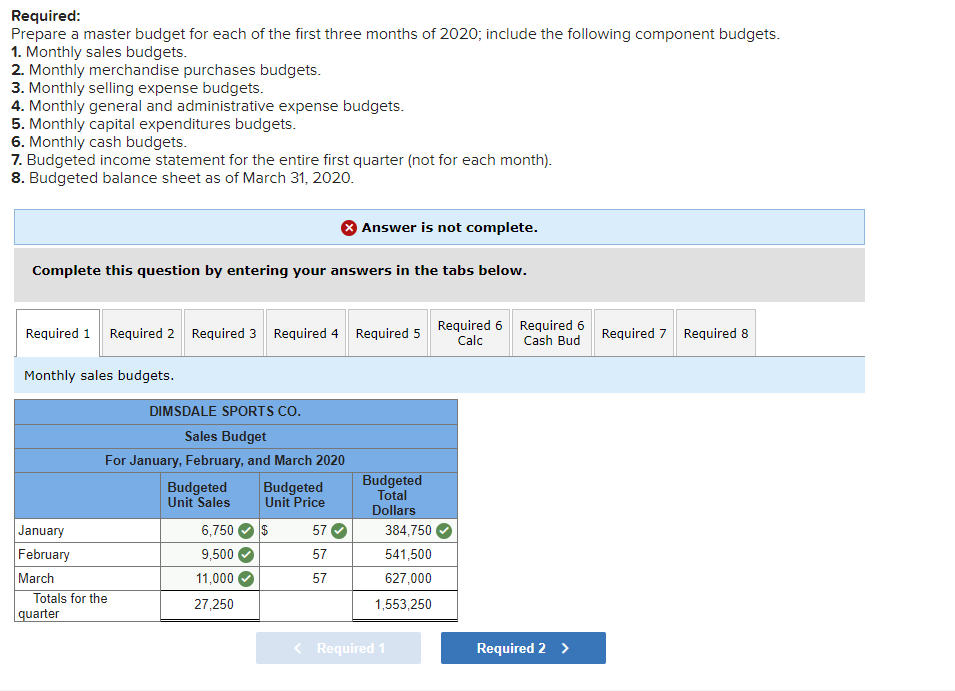Click green checkmark next to January unit sales 6,750
The height and width of the screenshot is (691, 955).
click(x=246, y=531)
